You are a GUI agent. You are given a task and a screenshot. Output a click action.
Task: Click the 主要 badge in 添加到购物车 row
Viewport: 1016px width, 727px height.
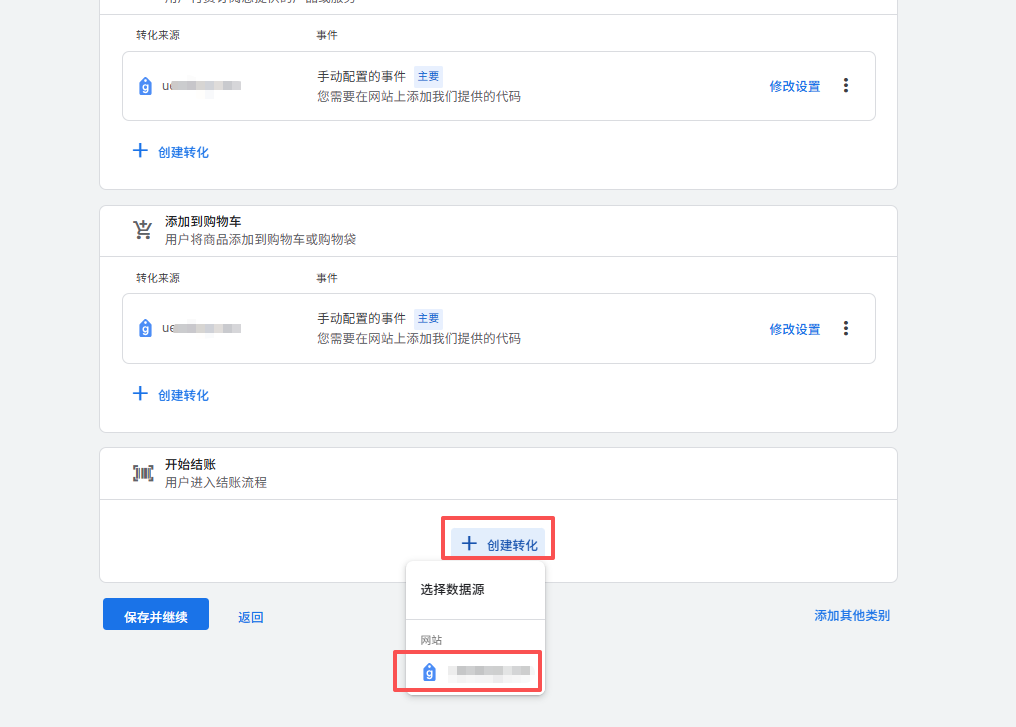428,318
